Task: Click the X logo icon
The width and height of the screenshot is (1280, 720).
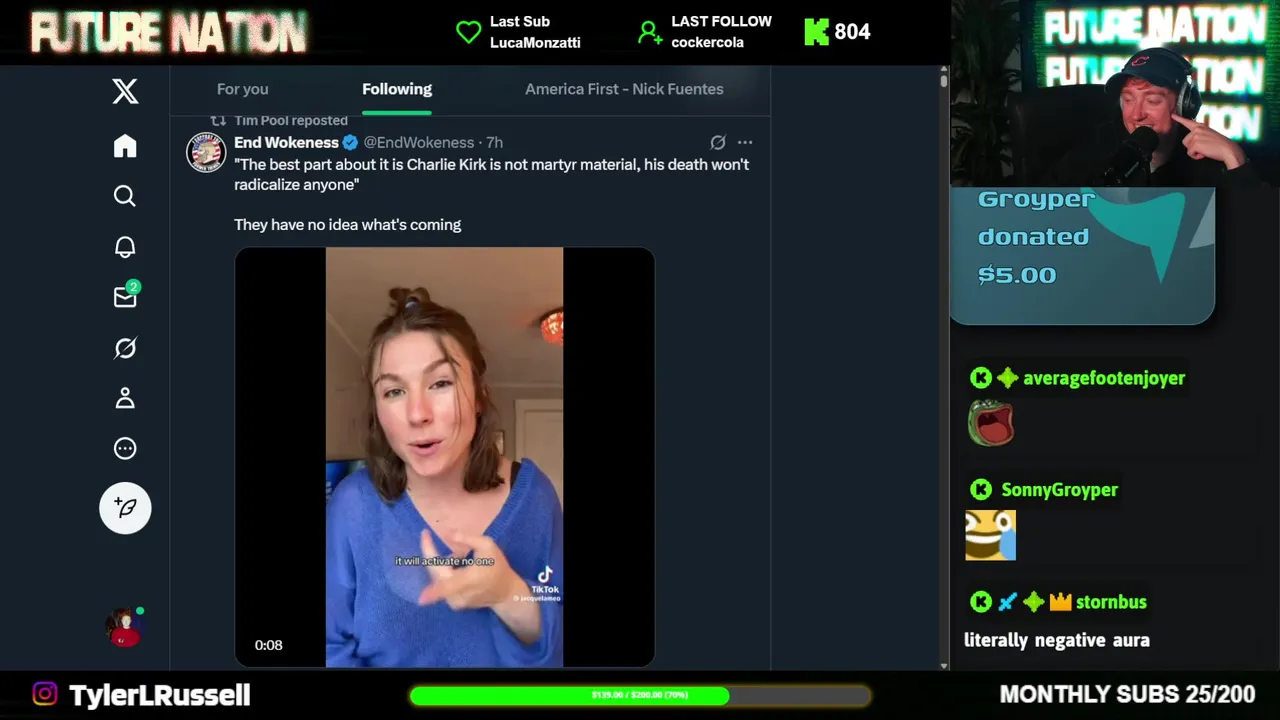Action: click(125, 92)
